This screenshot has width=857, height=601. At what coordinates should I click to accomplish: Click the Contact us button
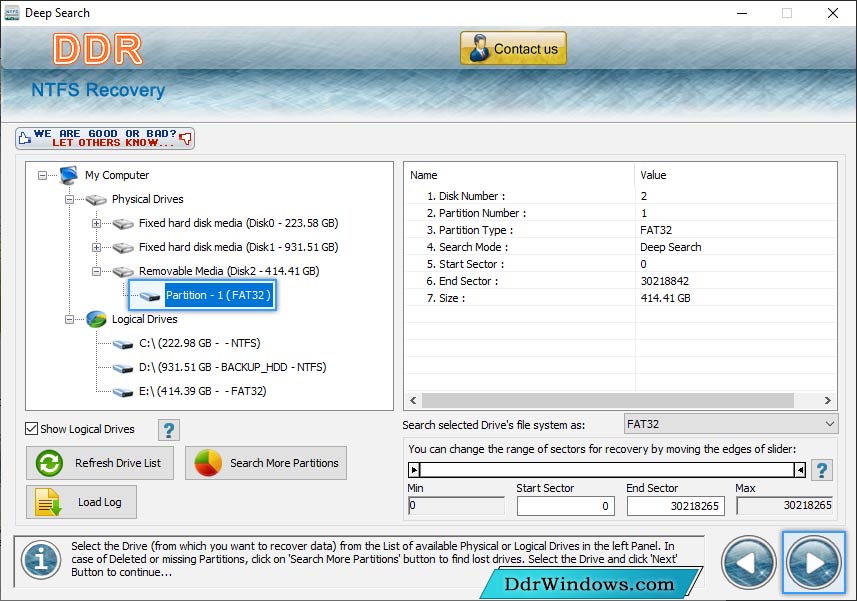pos(513,48)
